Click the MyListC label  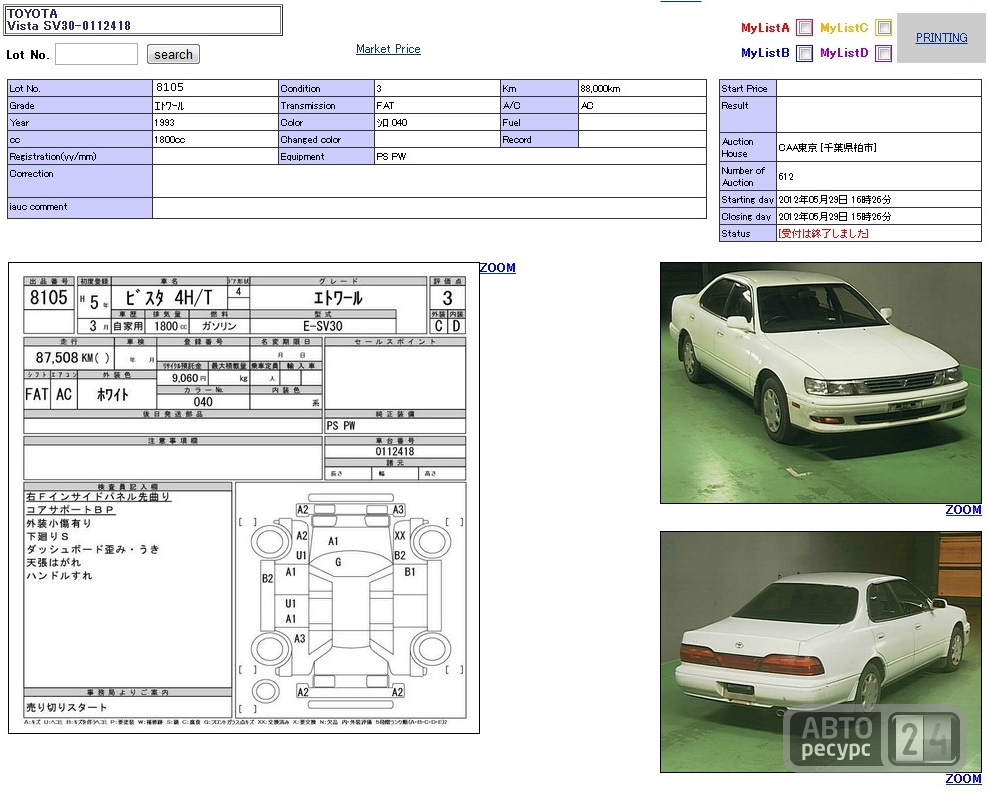(844, 28)
